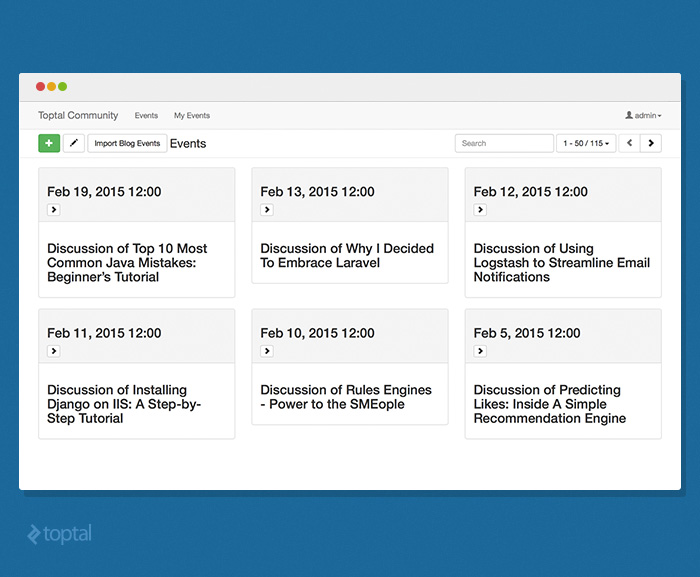Click the Feb 13, 2015 12:00 date heading

[x=317, y=192]
